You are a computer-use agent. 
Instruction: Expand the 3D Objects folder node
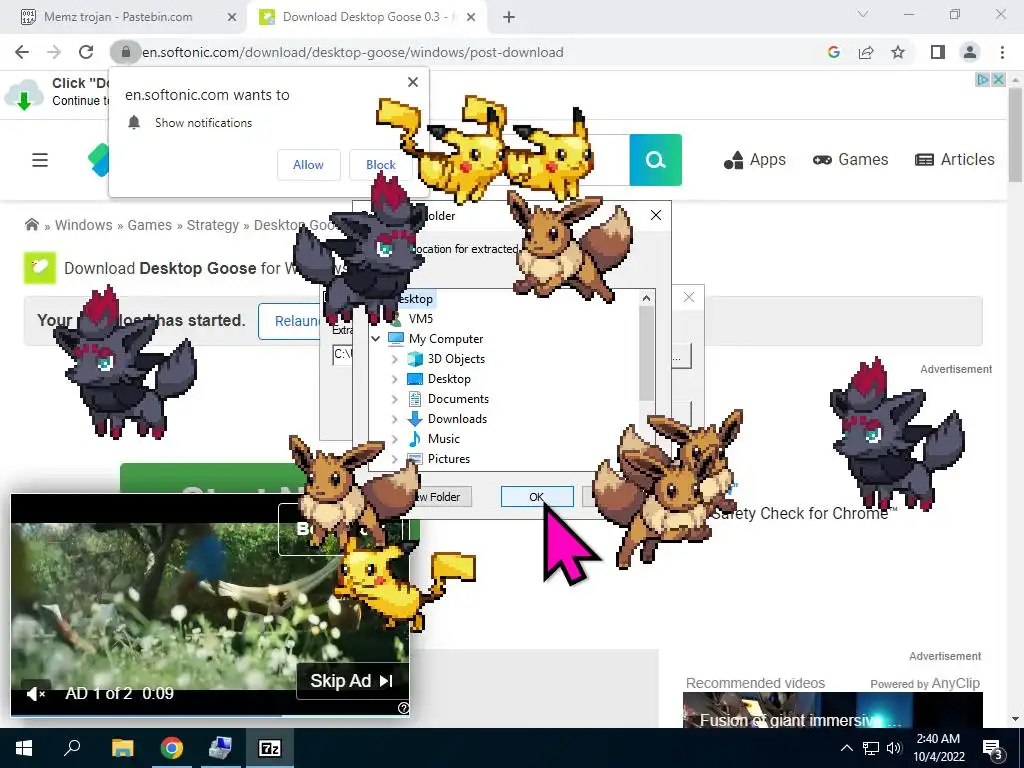(394, 359)
